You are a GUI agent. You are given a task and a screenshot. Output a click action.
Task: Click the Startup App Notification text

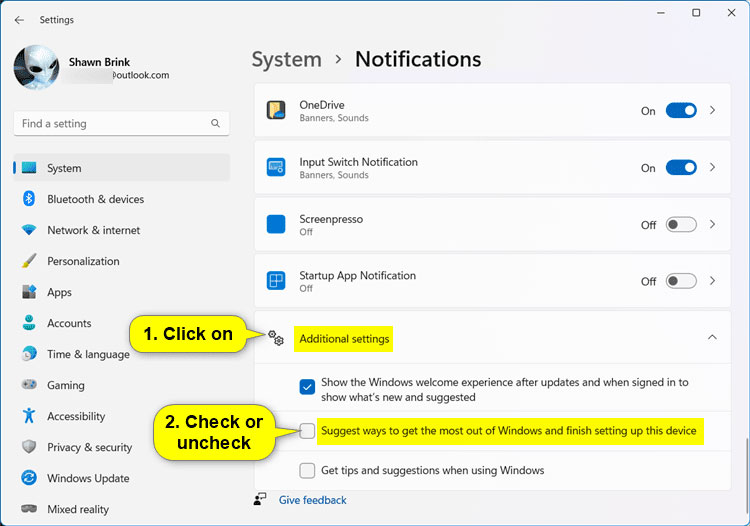click(x=357, y=275)
